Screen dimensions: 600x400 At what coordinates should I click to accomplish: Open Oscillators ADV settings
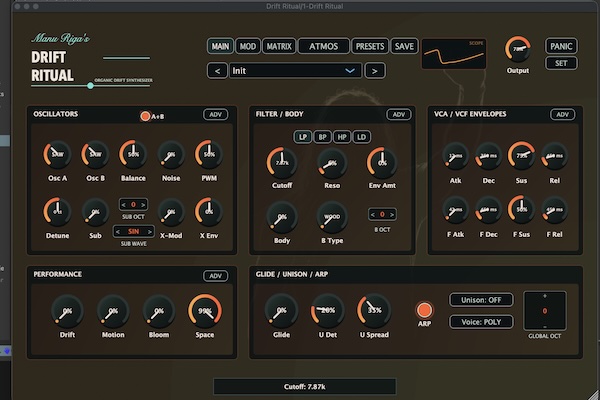coord(215,114)
